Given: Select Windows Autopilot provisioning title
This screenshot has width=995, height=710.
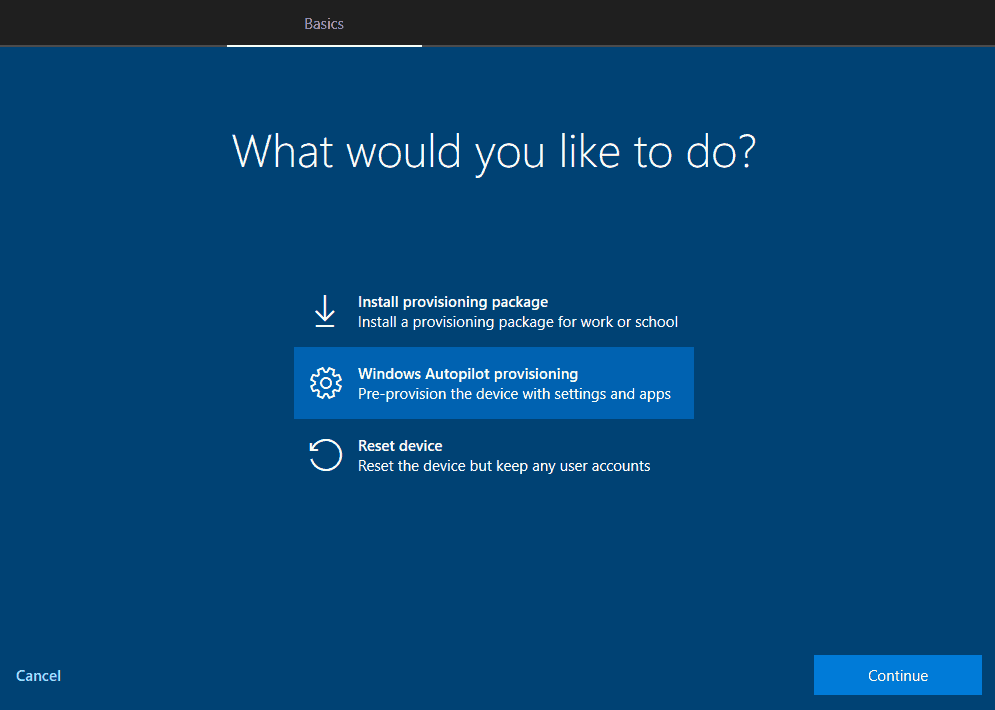Looking at the screenshot, I should (468, 374).
